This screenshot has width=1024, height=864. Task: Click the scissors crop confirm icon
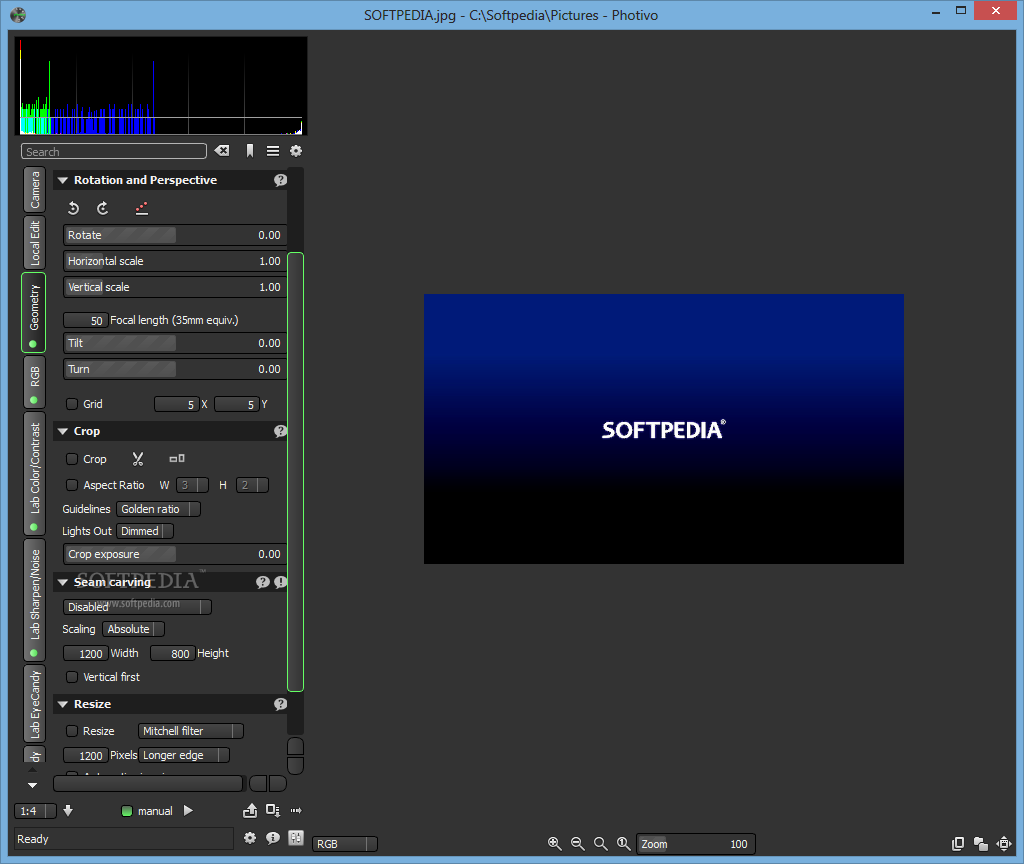(138, 459)
